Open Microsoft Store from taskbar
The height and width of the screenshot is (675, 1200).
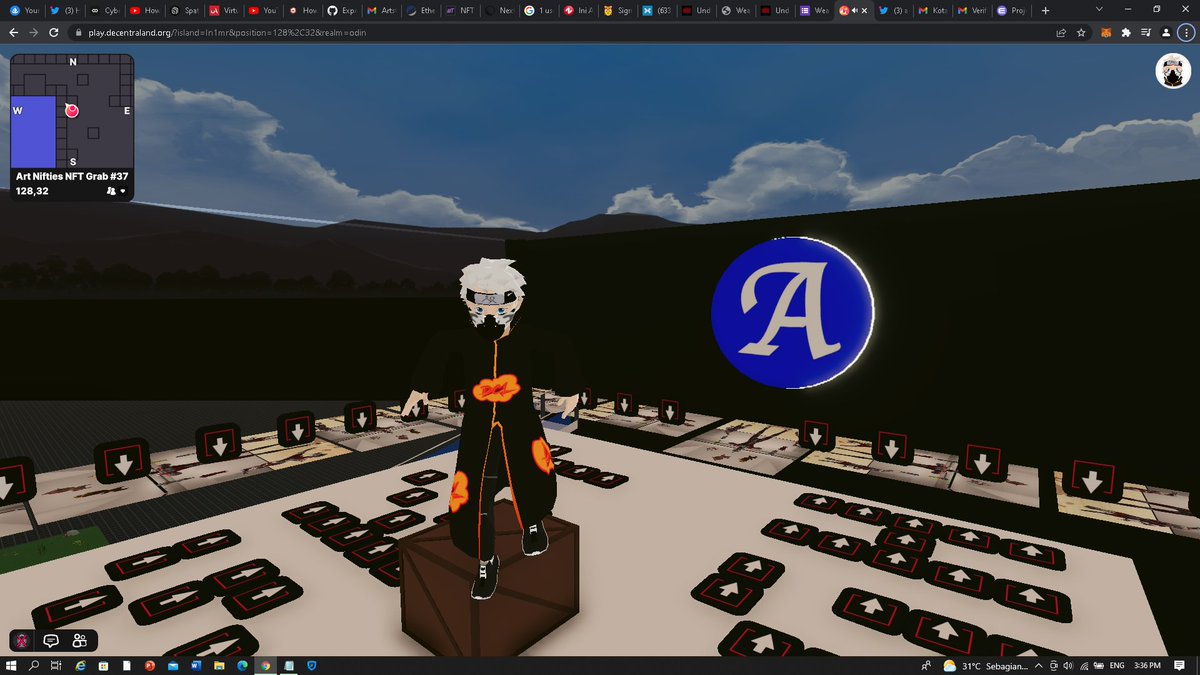coord(103,666)
